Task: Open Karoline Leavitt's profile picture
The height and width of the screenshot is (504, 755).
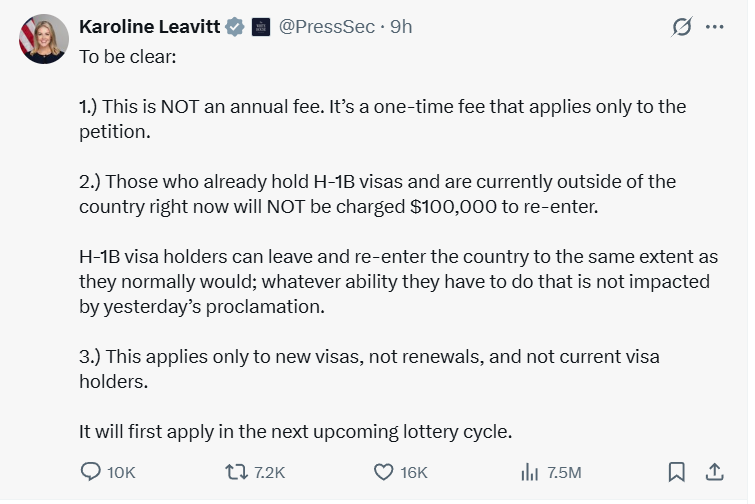Action: tap(44, 39)
